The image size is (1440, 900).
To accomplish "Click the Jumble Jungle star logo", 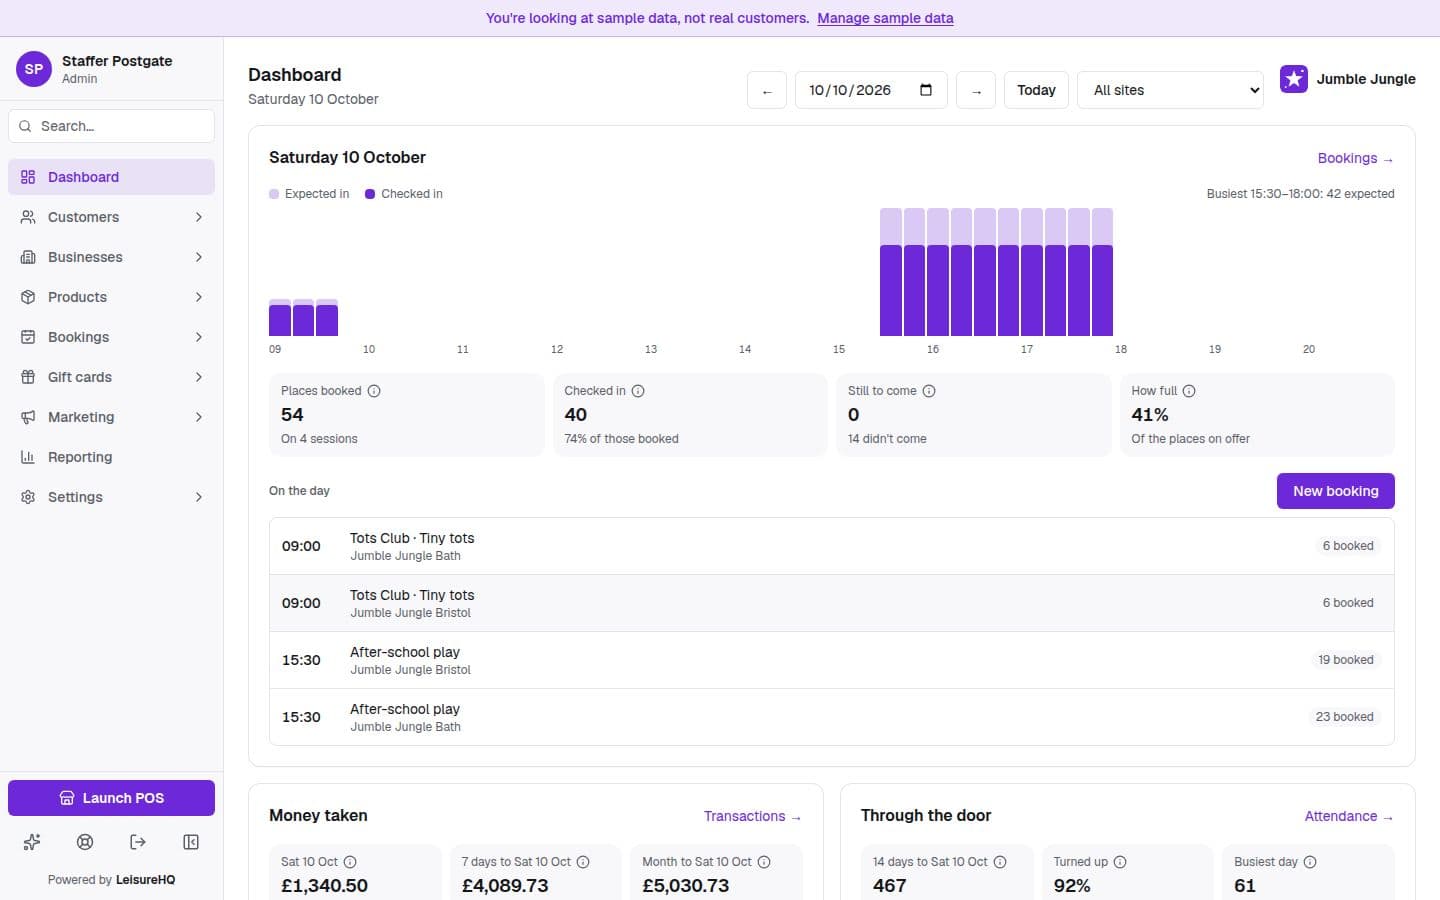I will click(1294, 79).
